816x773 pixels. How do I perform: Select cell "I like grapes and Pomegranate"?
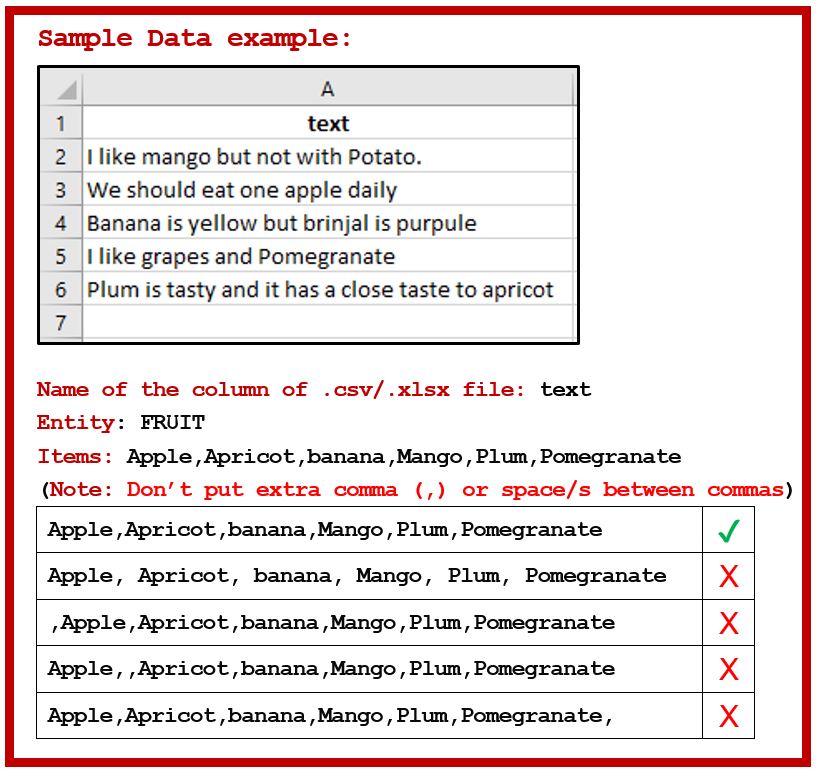tap(328, 256)
